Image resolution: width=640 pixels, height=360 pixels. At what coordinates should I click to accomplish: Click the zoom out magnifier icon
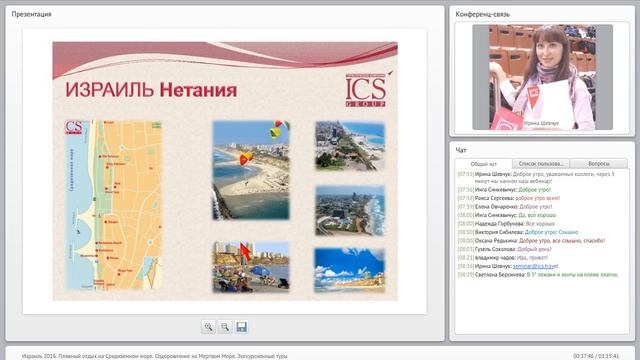click(x=225, y=327)
